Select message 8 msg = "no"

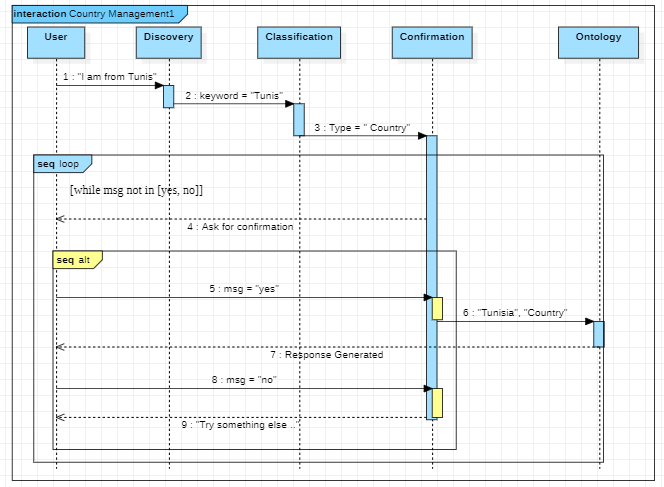pos(244,380)
